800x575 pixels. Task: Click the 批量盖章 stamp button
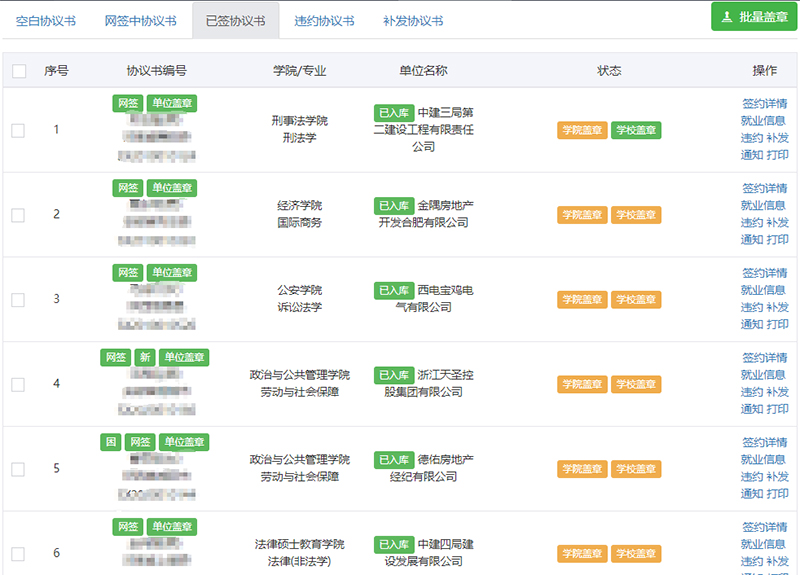[x=754, y=17]
